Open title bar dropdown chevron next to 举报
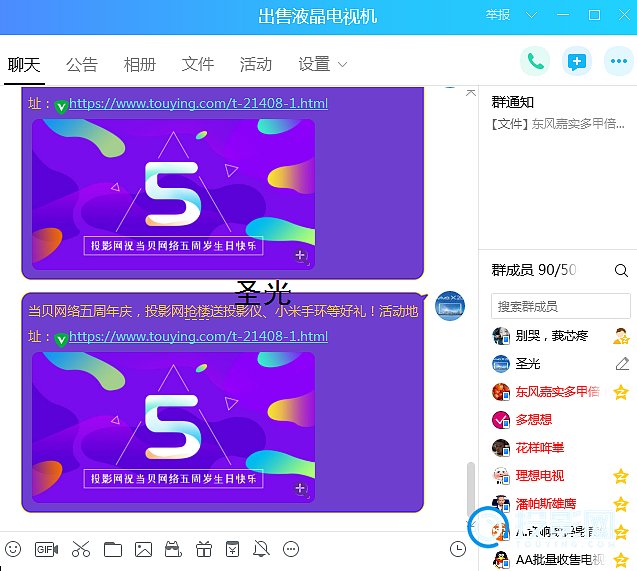Viewport: 637px width, 571px height. click(x=531, y=15)
